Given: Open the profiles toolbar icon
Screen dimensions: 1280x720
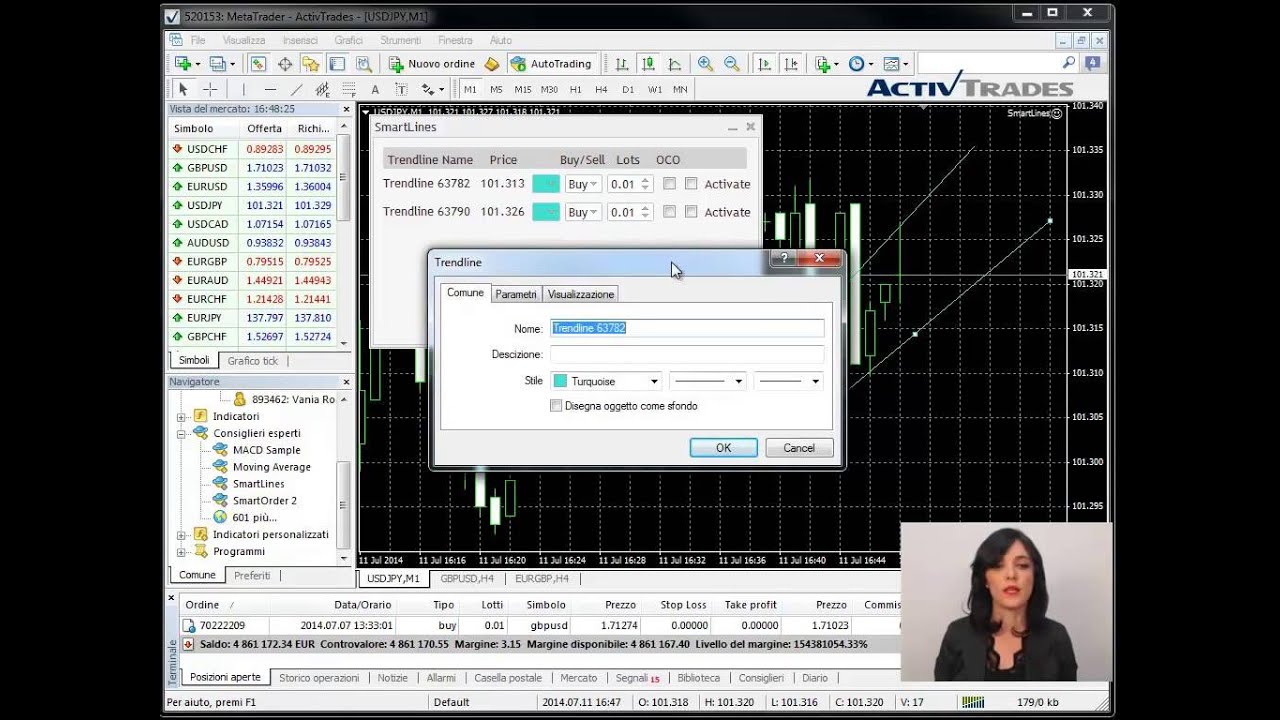Looking at the screenshot, I should coord(217,64).
